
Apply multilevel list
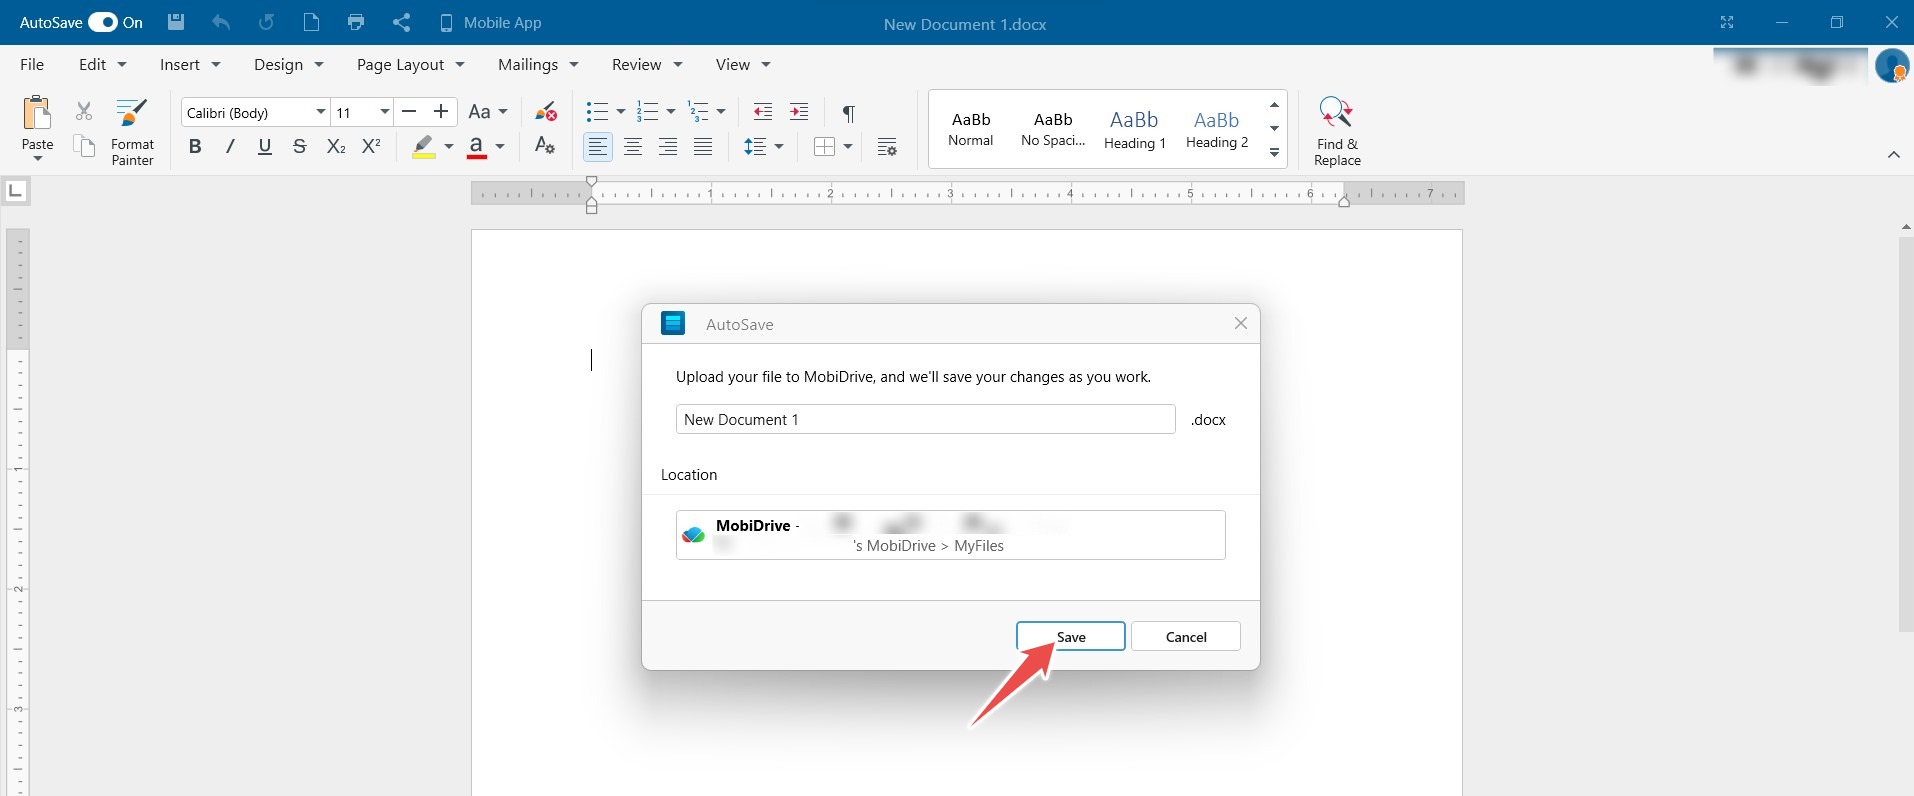tap(699, 112)
